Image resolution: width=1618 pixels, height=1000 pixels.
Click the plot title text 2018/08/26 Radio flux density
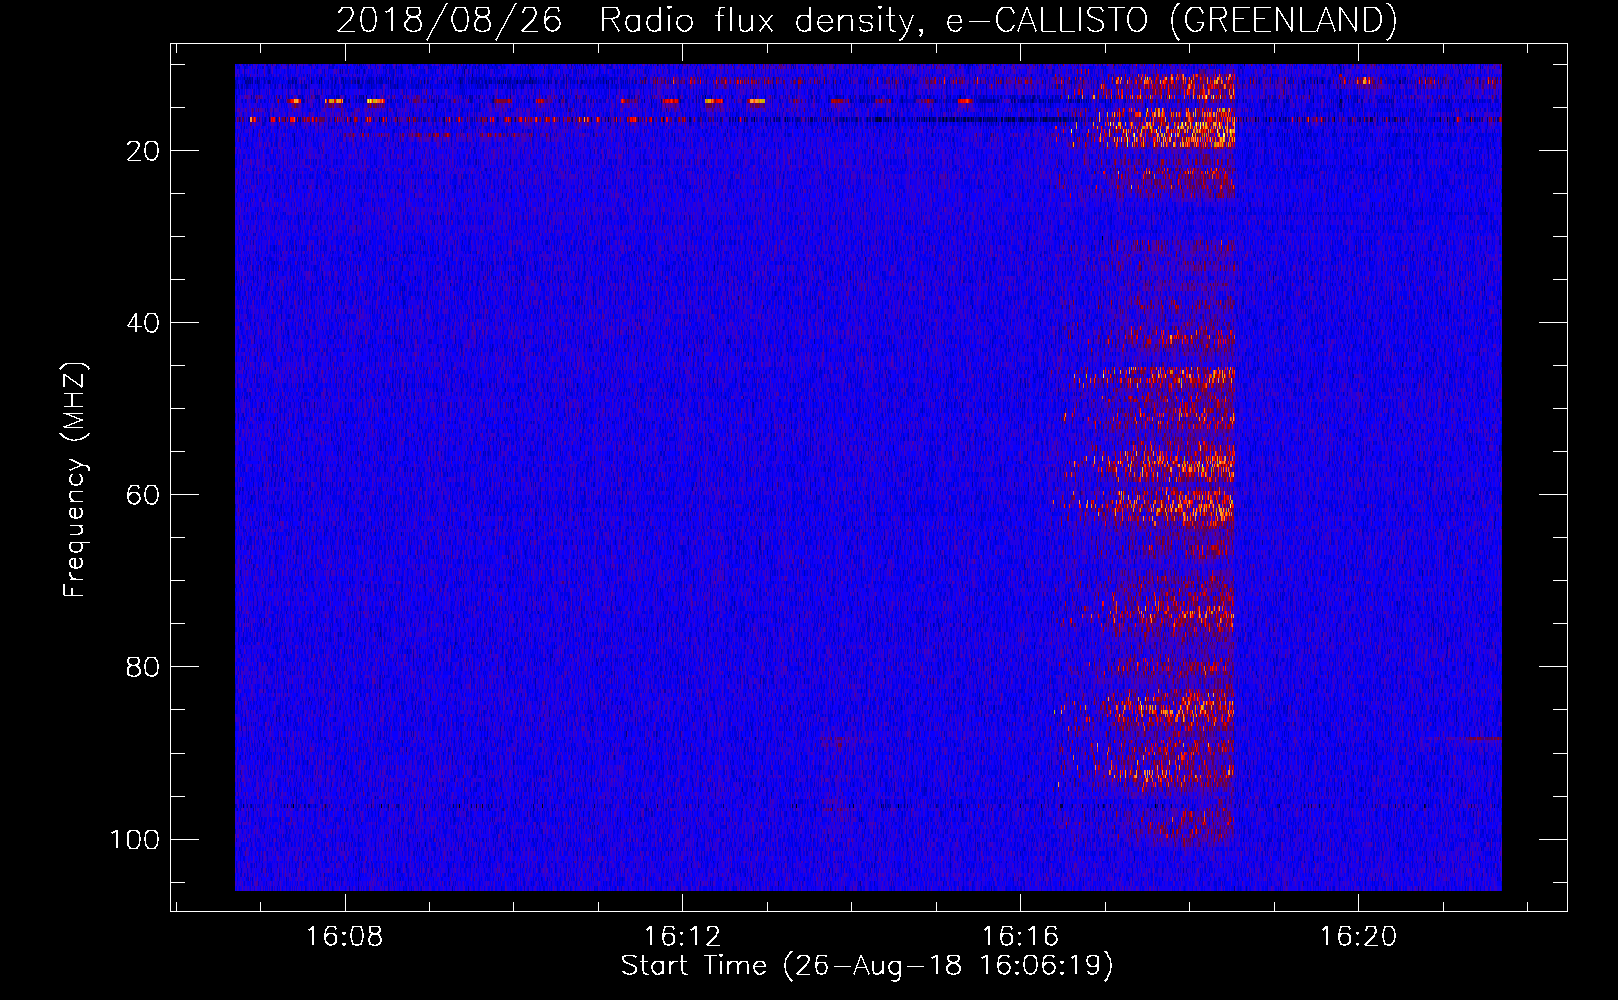click(866, 20)
